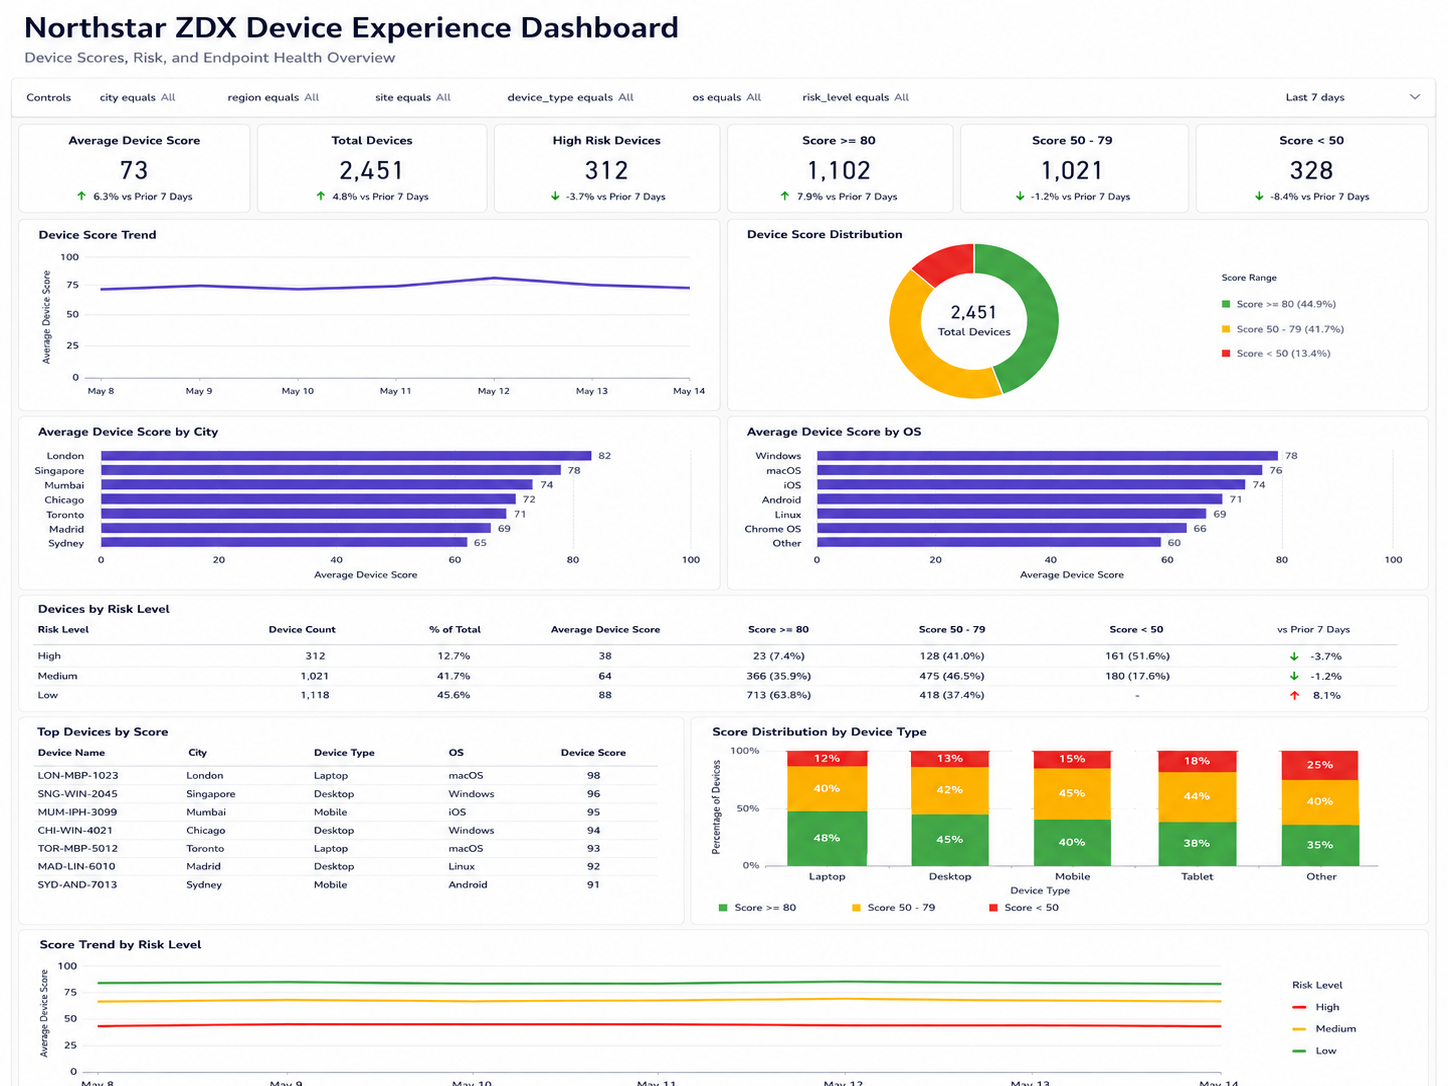
Task: Click the down arrow under Score < 50 card
Action: [1259, 196]
